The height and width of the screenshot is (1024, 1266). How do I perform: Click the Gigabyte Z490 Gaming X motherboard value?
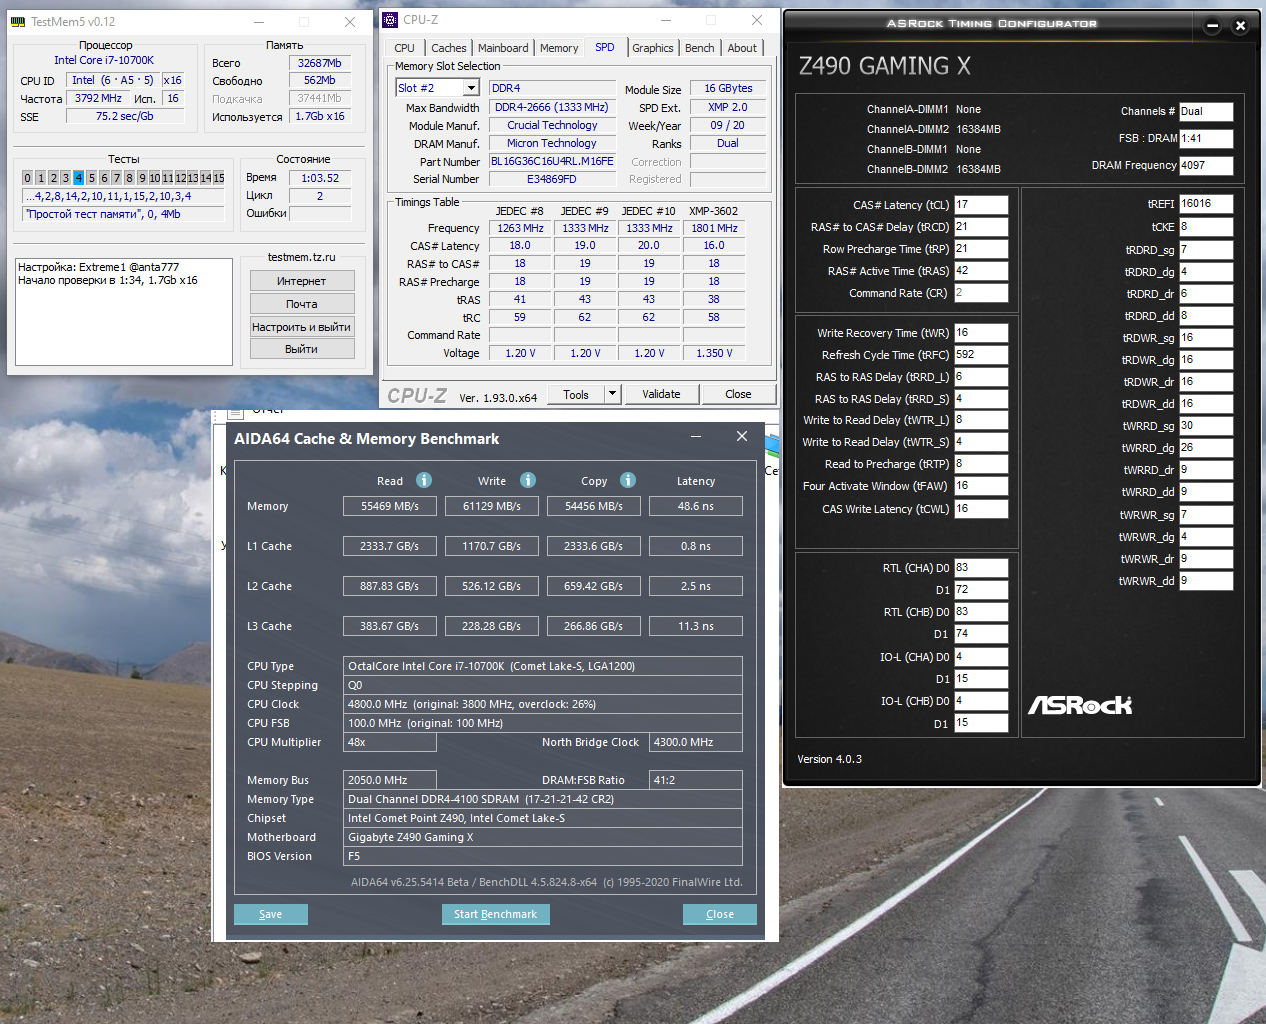pos(543,837)
